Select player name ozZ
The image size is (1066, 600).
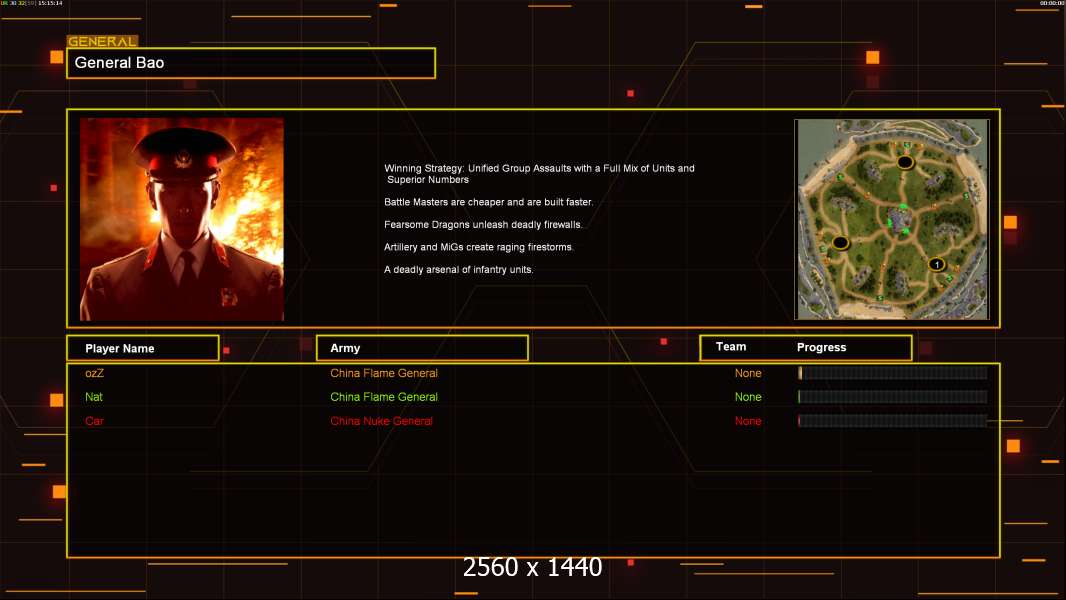(94, 373)
